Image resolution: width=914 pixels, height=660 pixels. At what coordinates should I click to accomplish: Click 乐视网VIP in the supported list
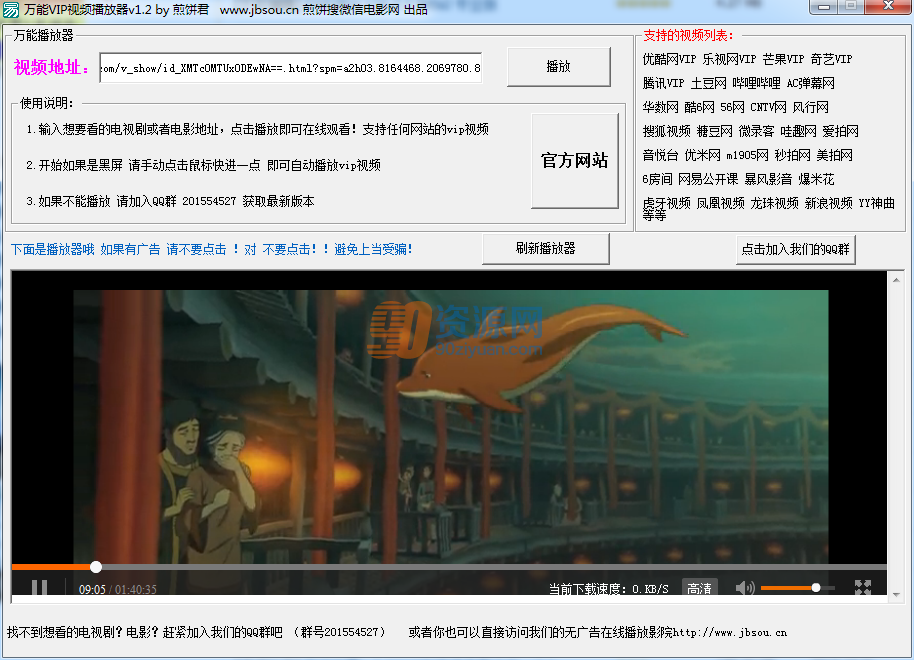[729, 59]
